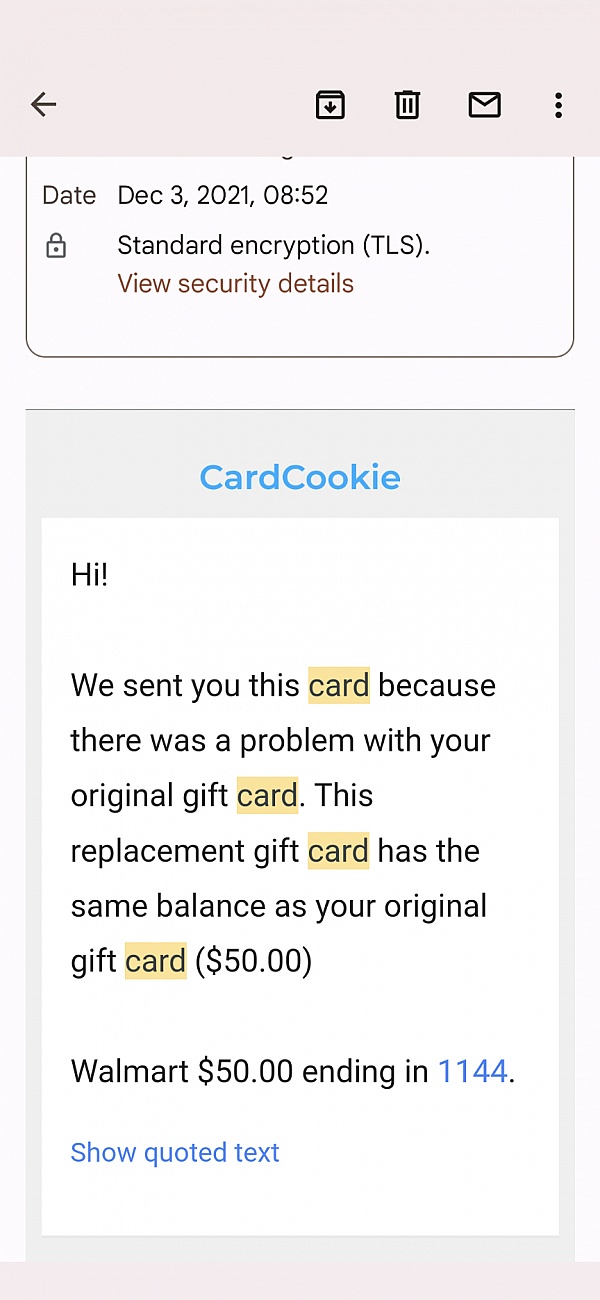Click the CardCookie header logo
The height and width of the screenshot is (1300, 600).
tap(300, 477)
